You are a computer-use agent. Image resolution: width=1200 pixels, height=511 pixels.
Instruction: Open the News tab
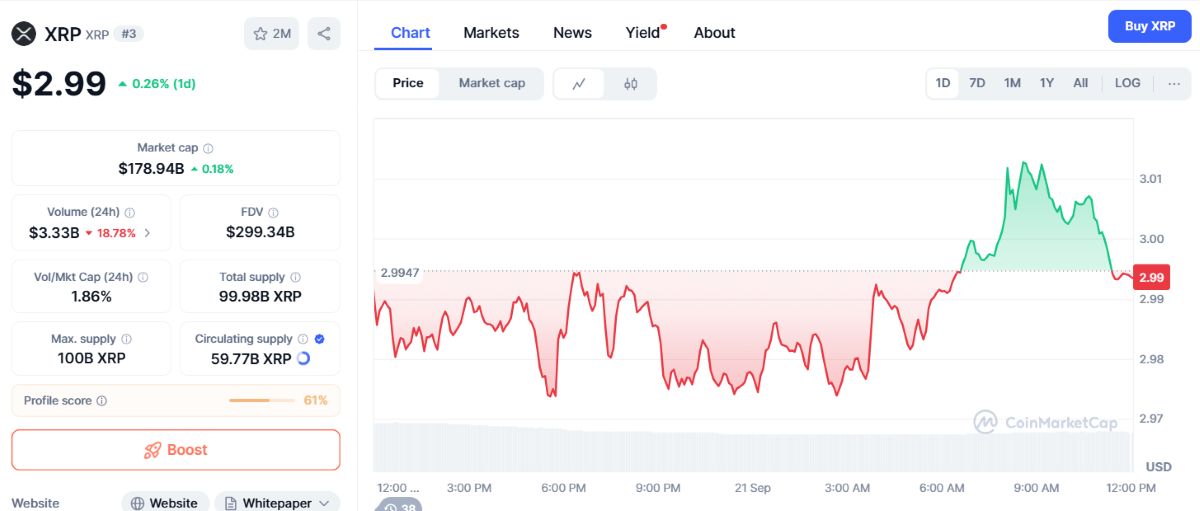[572, 32]
